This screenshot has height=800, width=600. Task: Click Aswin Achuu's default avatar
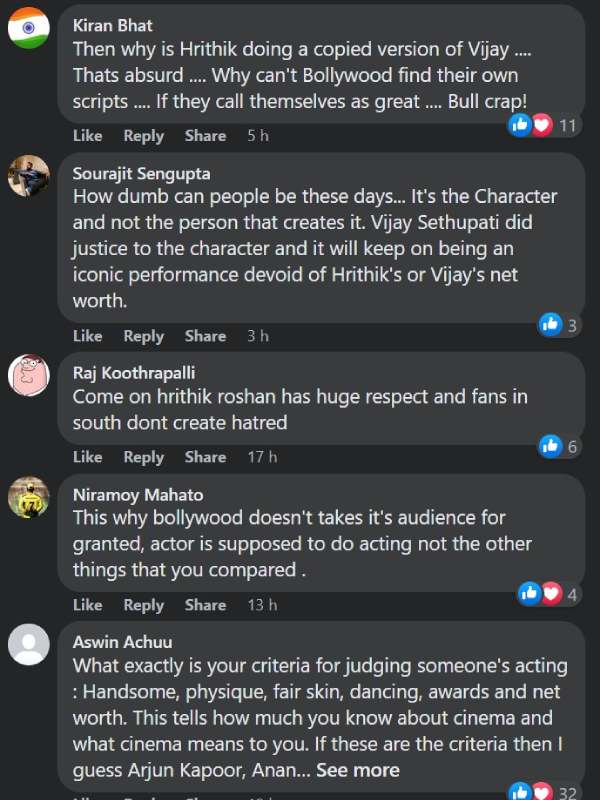coord(29,644)
